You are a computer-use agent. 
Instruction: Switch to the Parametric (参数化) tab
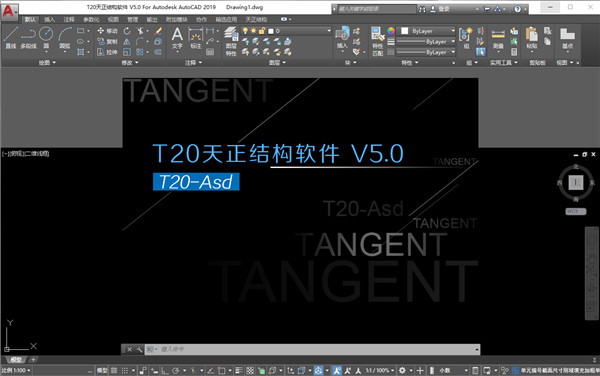91,20
